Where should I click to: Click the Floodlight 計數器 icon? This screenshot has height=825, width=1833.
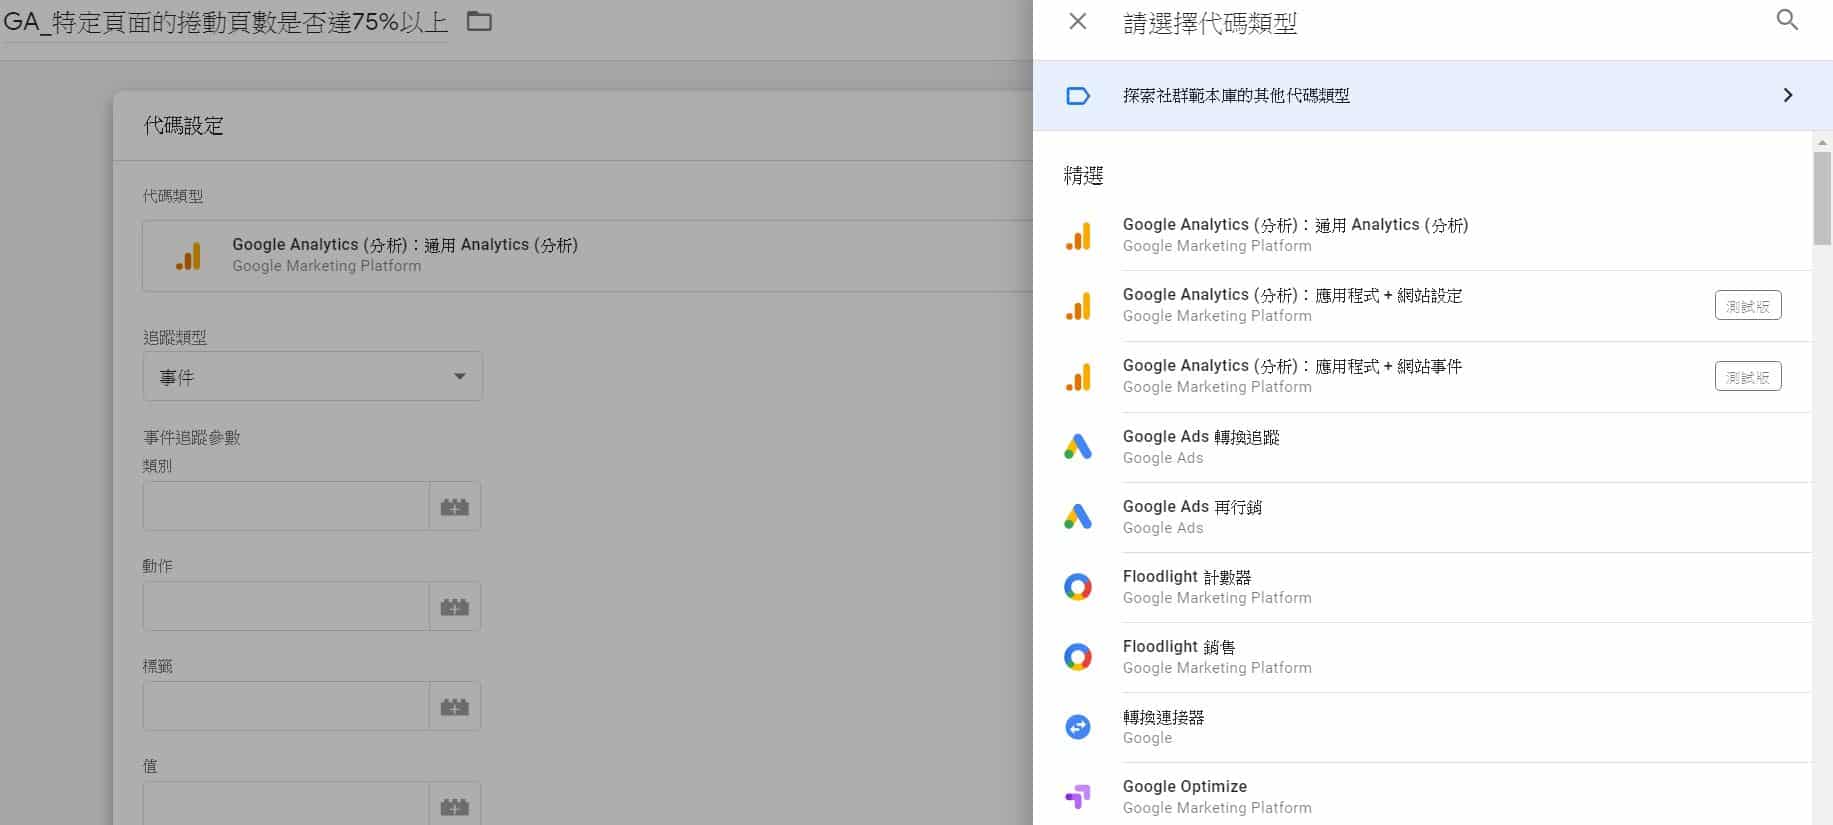point(1077,587)
